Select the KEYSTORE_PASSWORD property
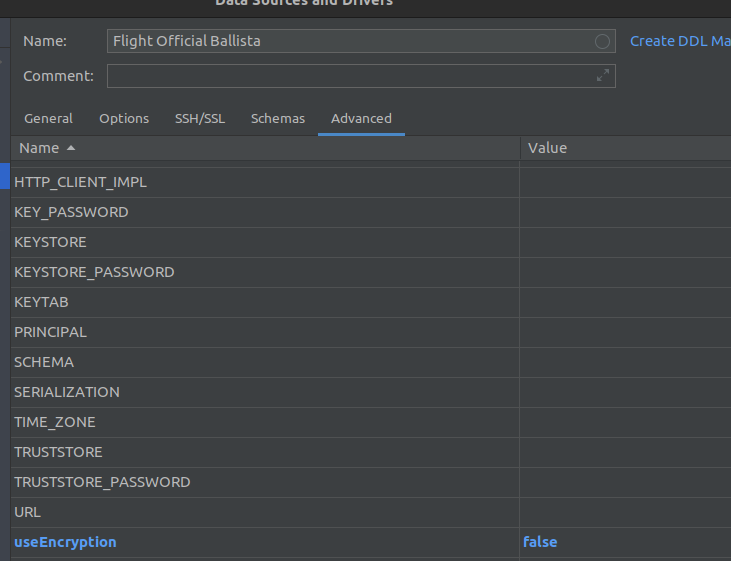Image resolution: width=731 pixels, height=561 pixels. pyautogui.click(x=371, y=272)
